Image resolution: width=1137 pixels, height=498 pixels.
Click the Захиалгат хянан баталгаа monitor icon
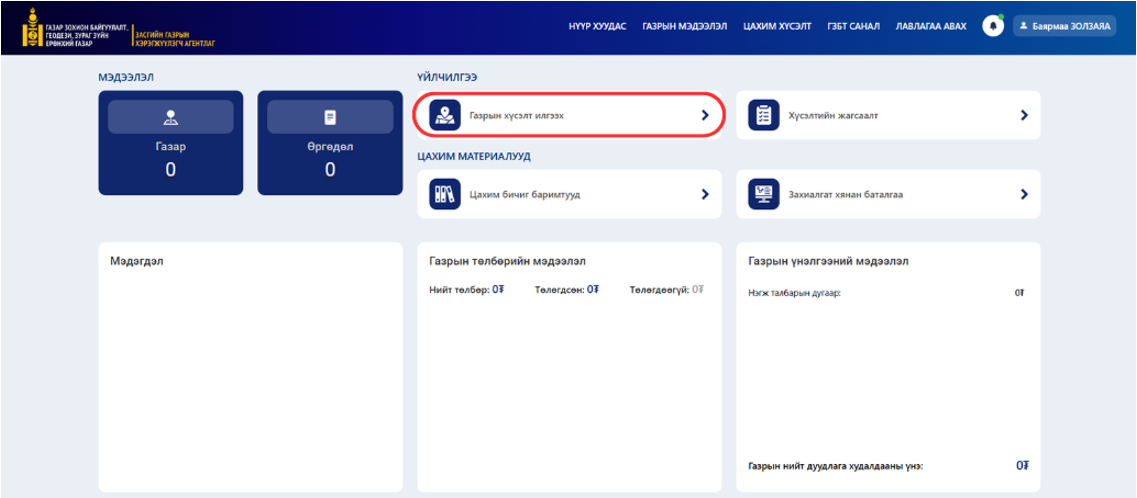coord(764,194)
